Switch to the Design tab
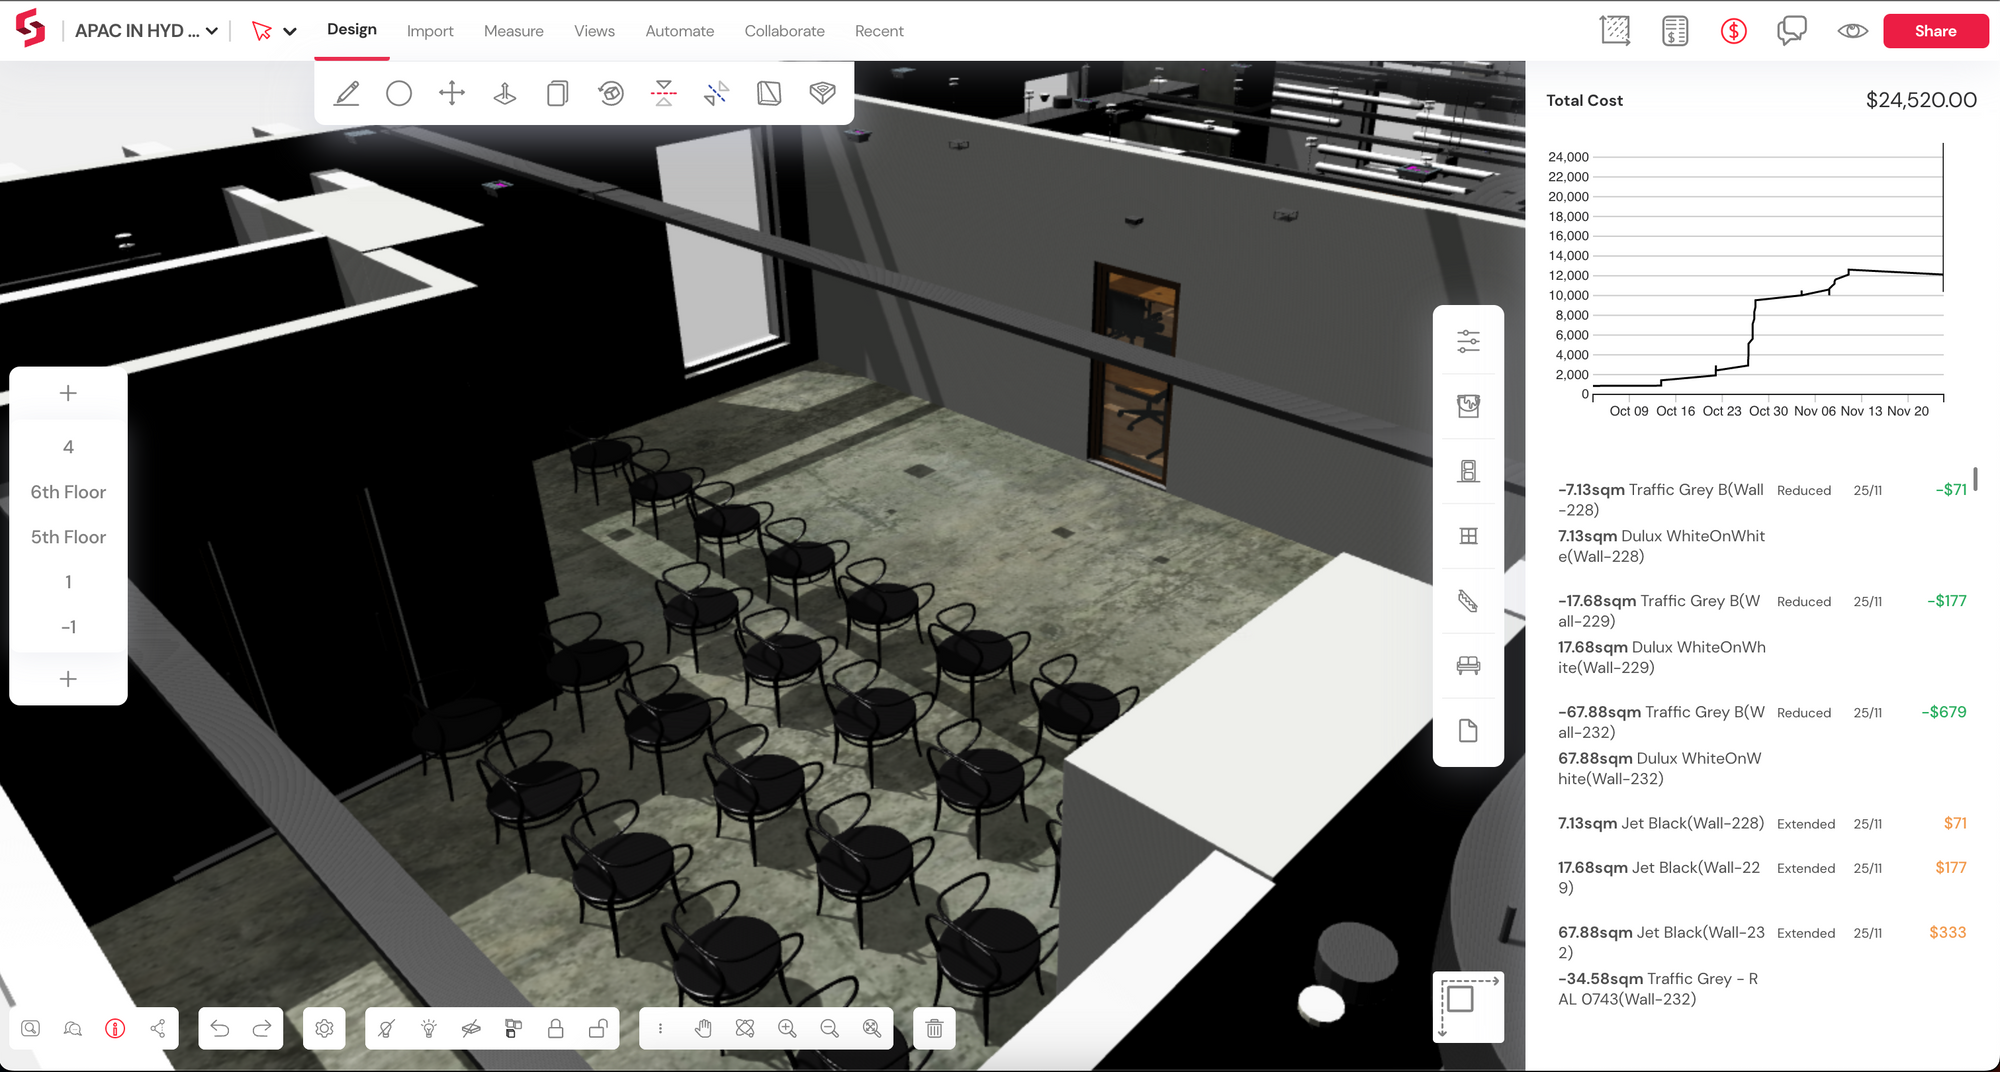This screenshot has width=2000, height=1072. [x=352, y=30]
